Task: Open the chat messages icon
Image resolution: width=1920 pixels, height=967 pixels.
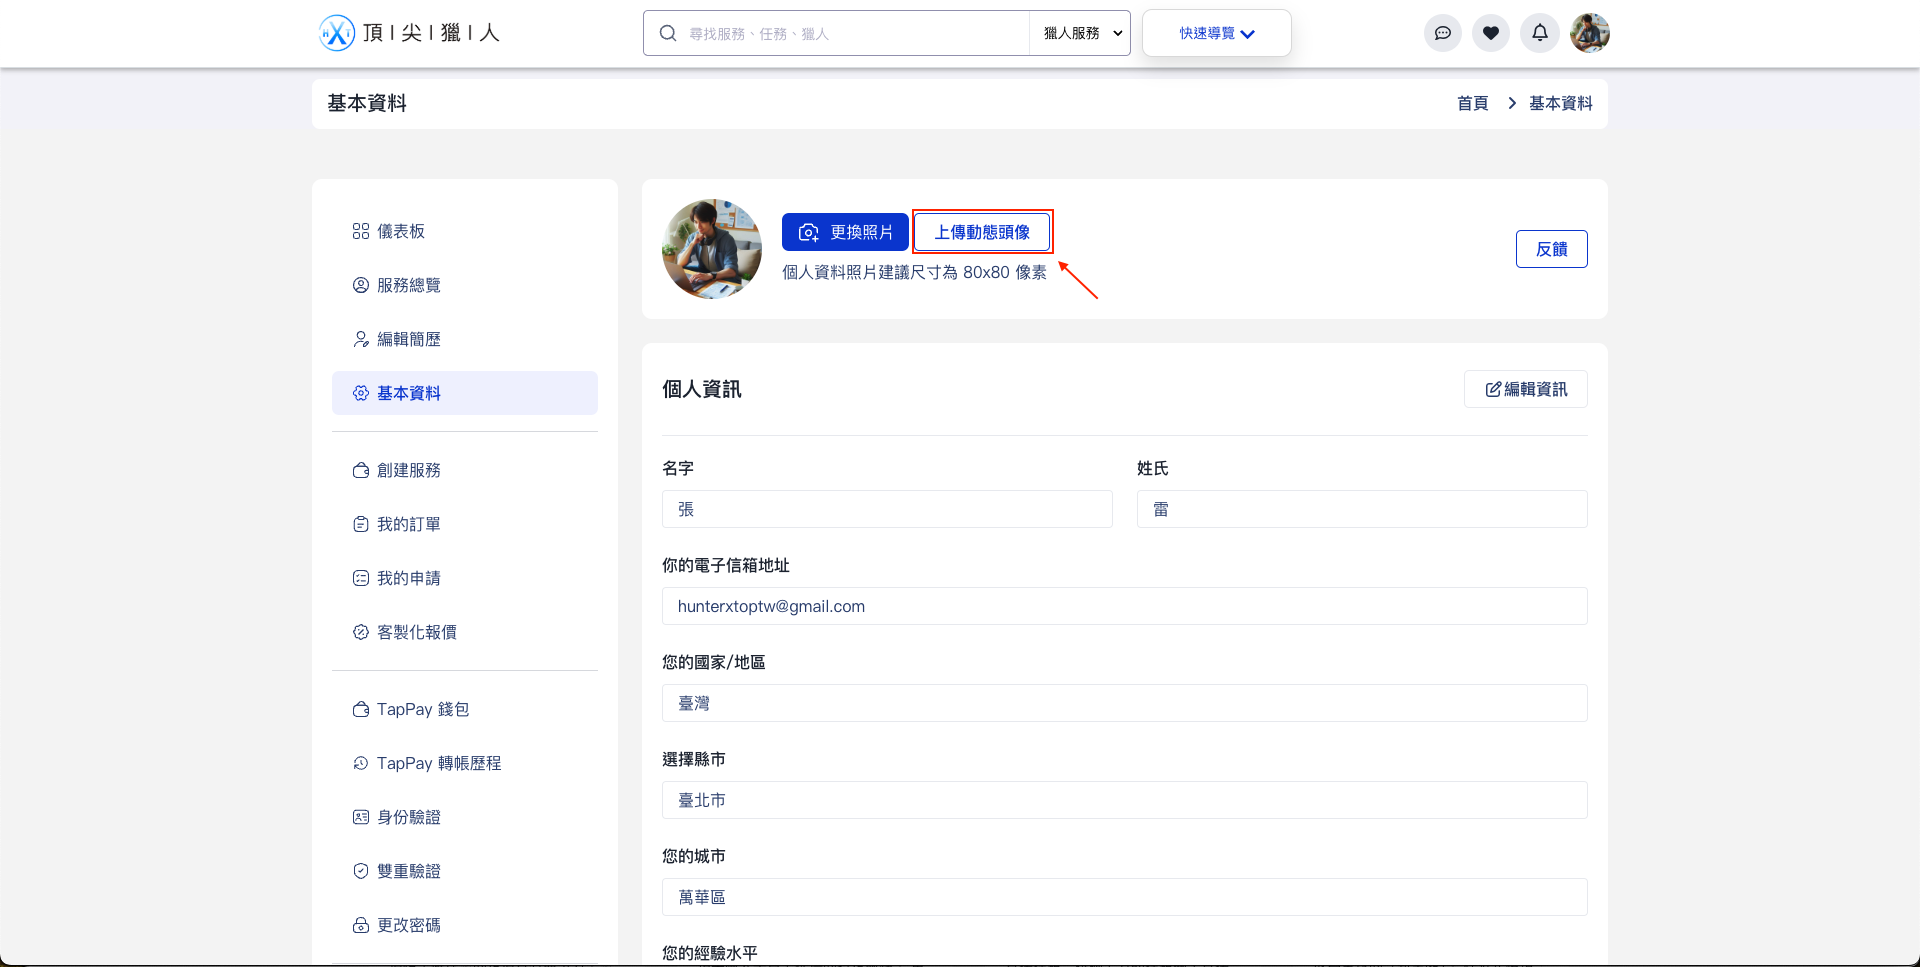Action: [1442, 33]
